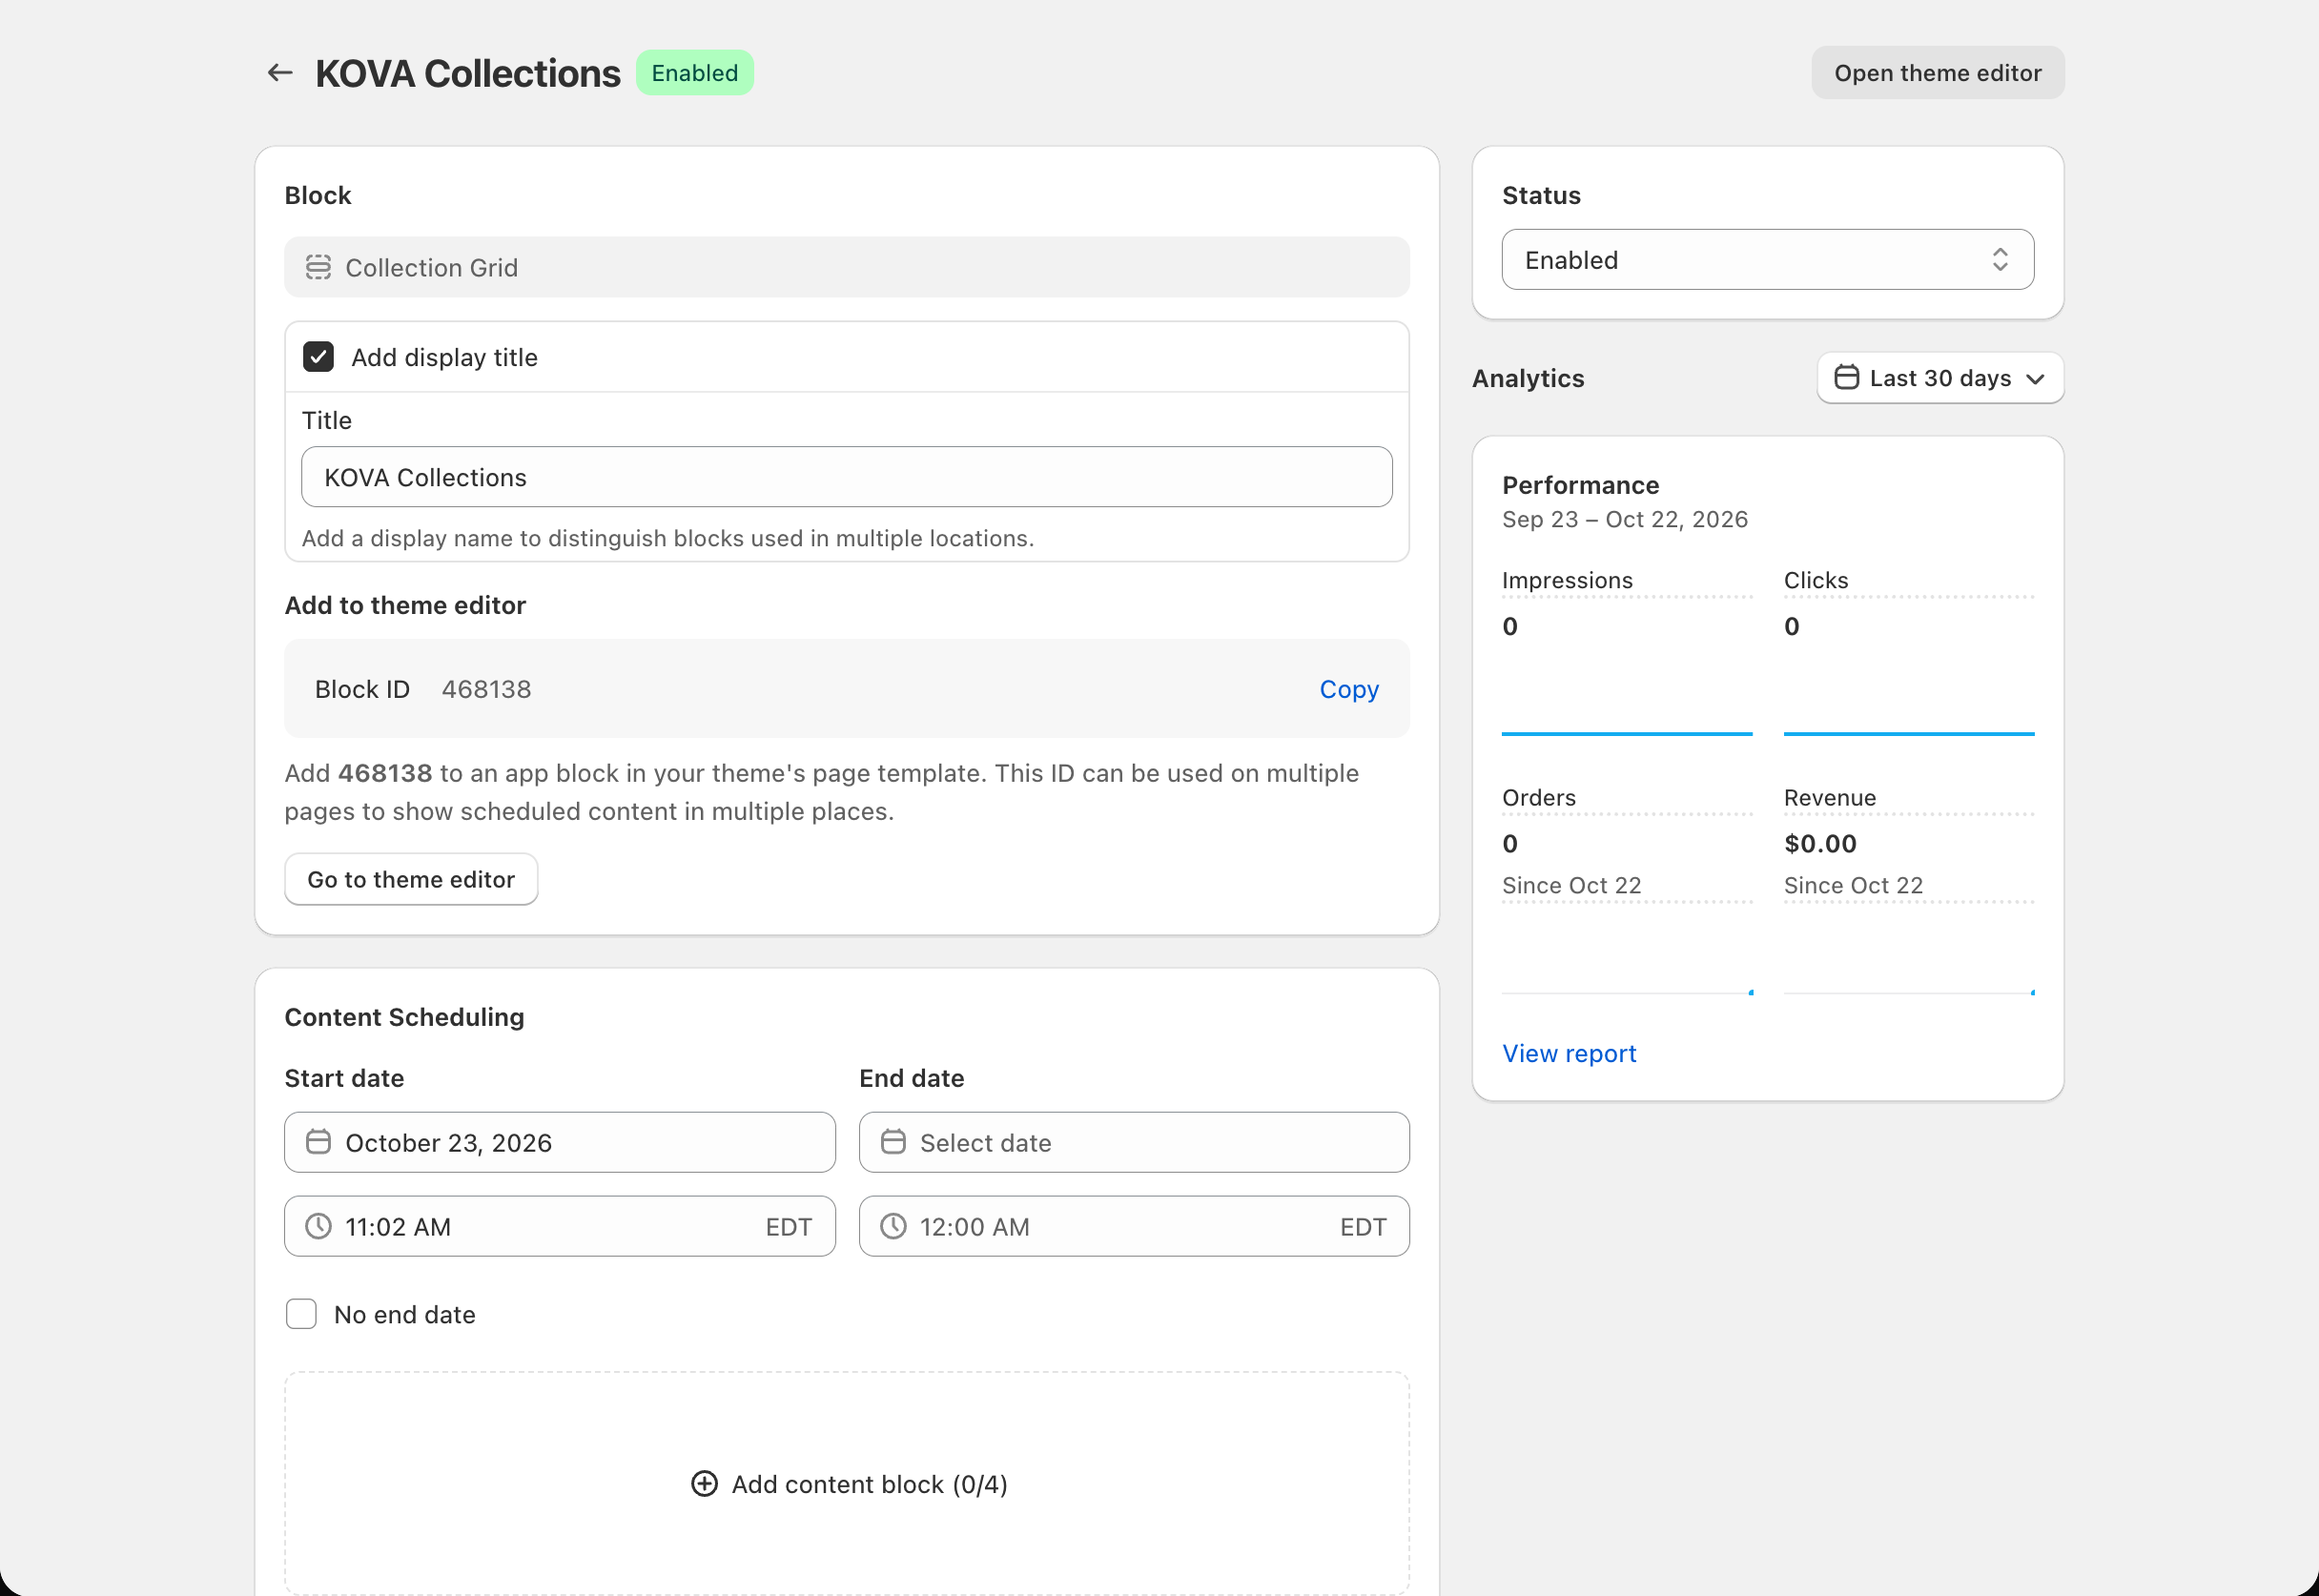The width and height of the screenshot is (2319, 1596).
Task: Open the View report link
Action: (1569, 1053)
